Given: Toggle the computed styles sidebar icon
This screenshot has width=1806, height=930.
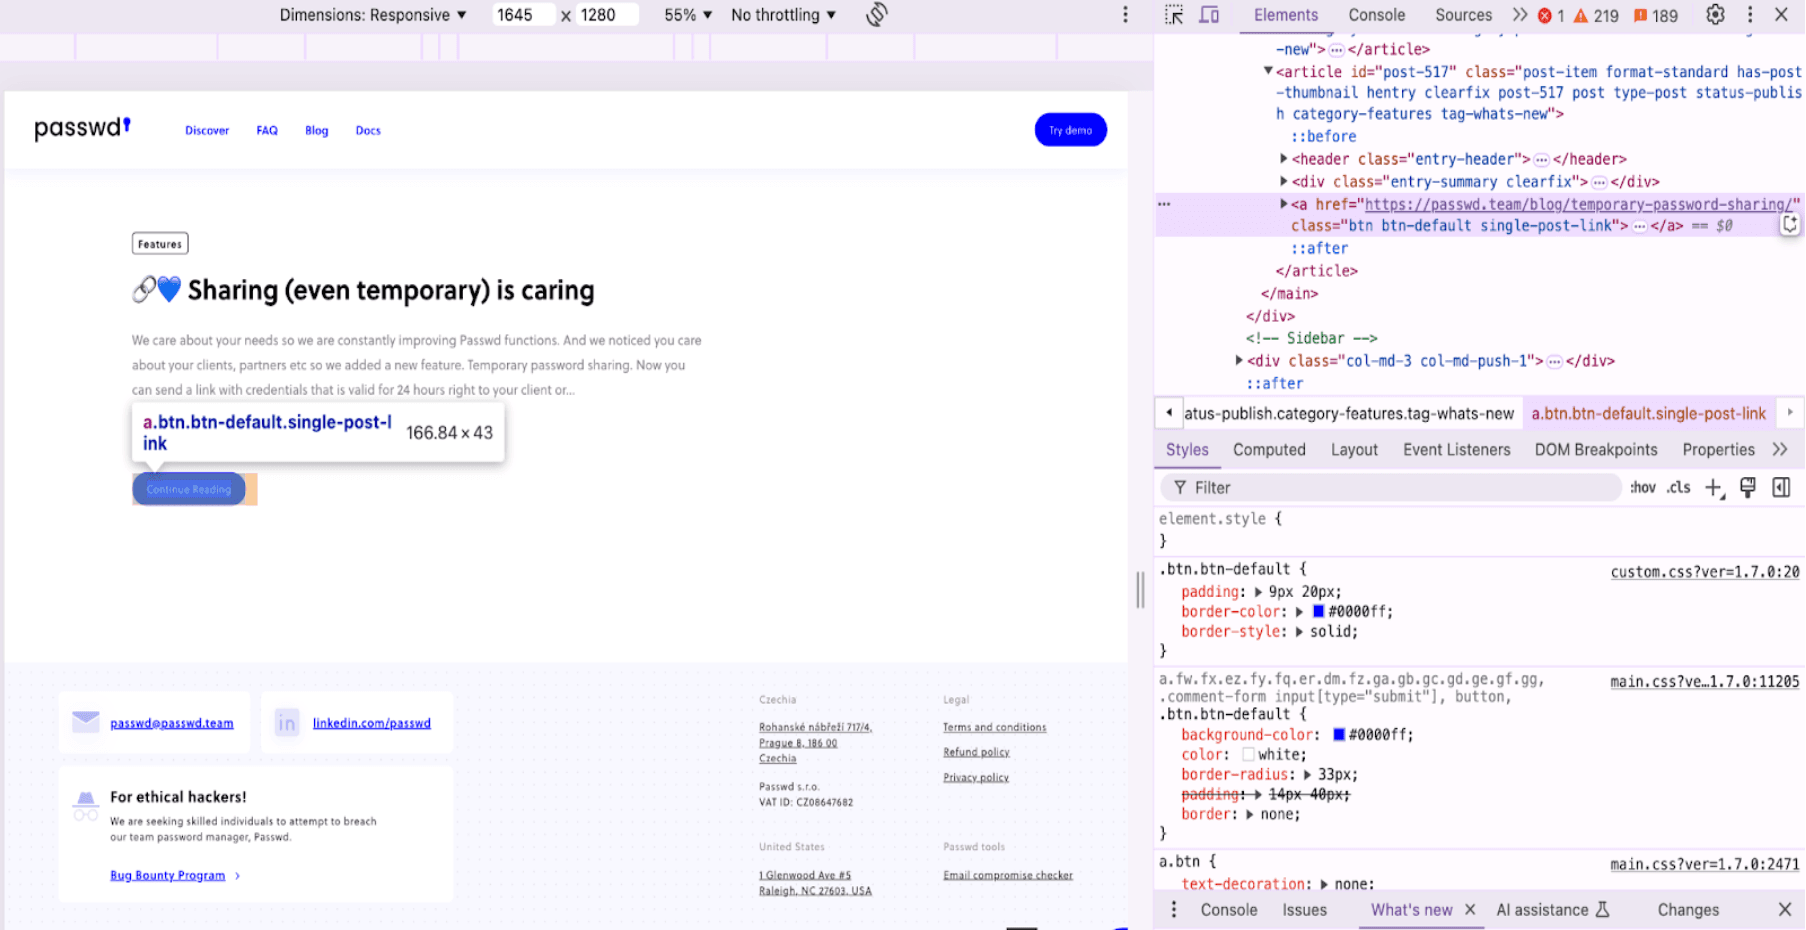Looking at the screenshot, I should [x=1781, y=487].
